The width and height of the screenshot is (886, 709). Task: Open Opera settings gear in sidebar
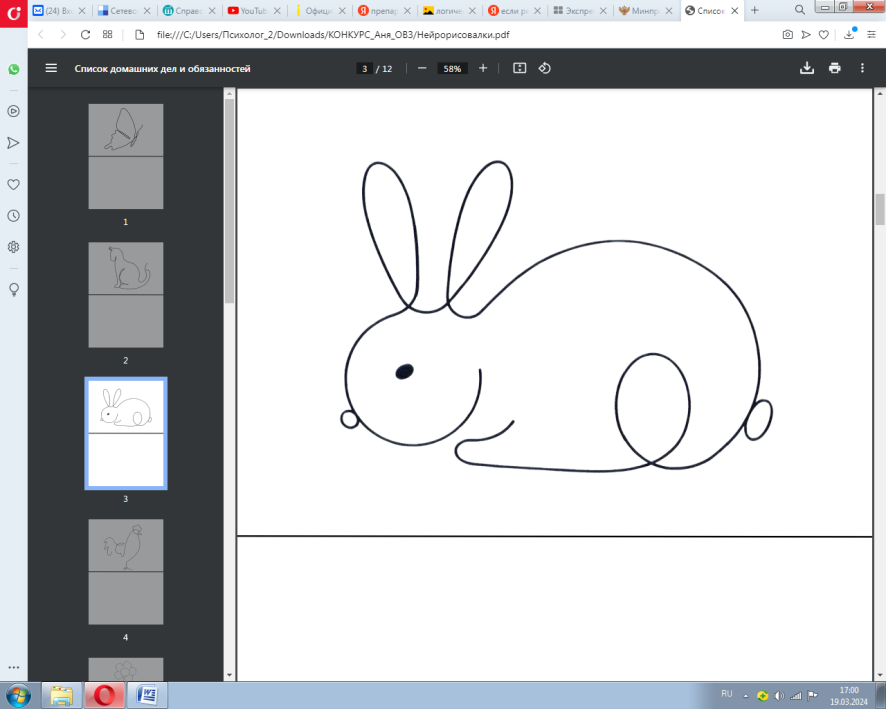14,247
